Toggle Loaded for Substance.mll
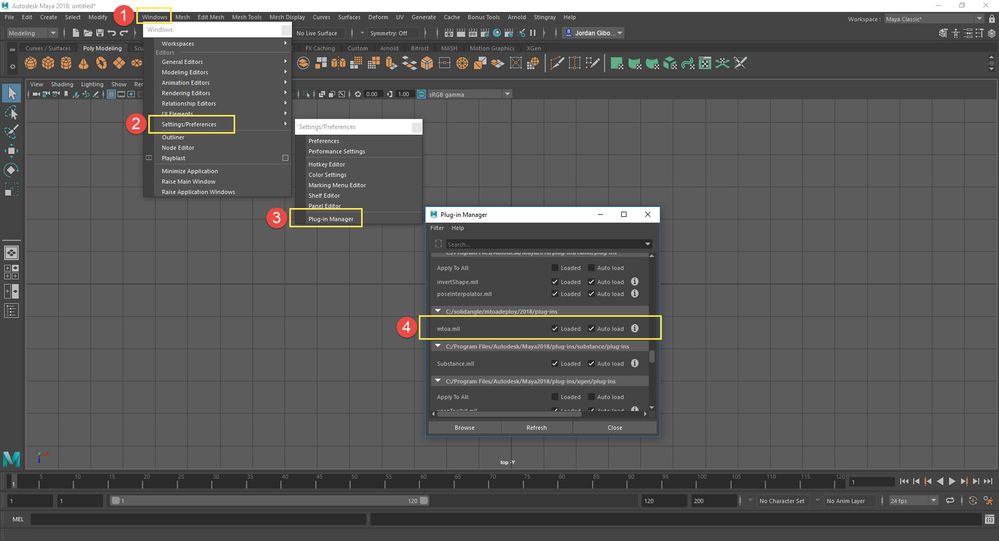The height and width of the screenshot is (541, 999). 555,363
